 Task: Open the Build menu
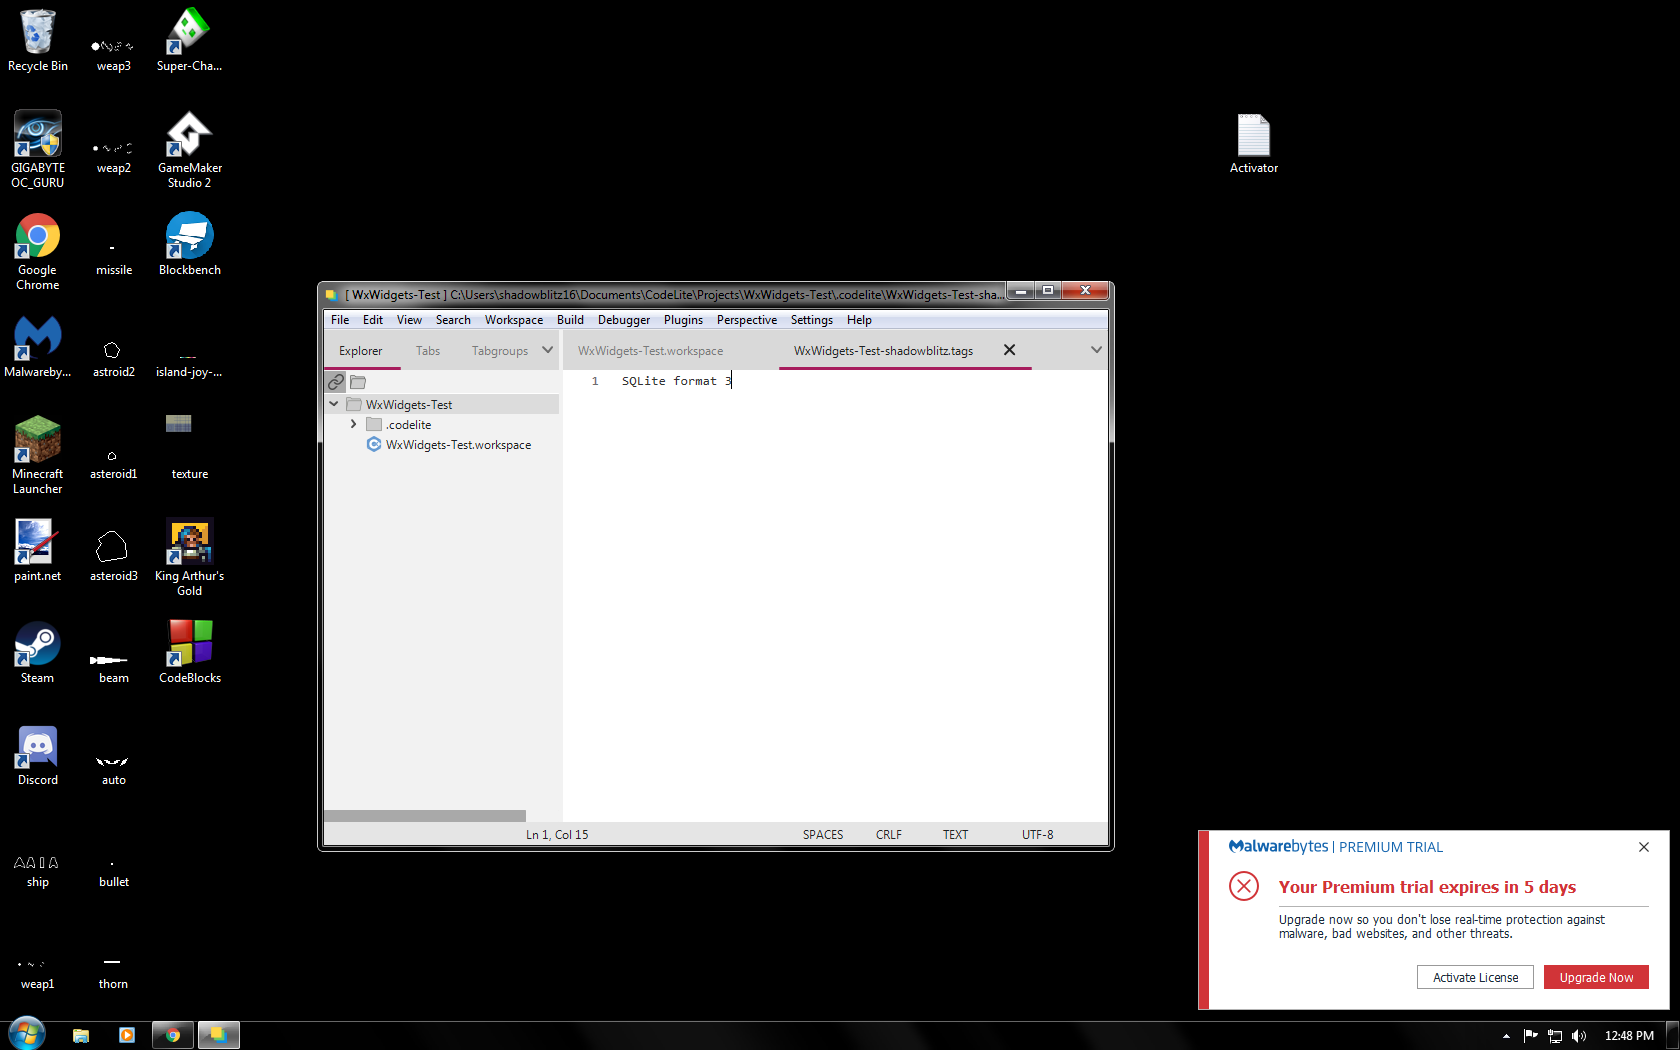click(x=570, y=319)
